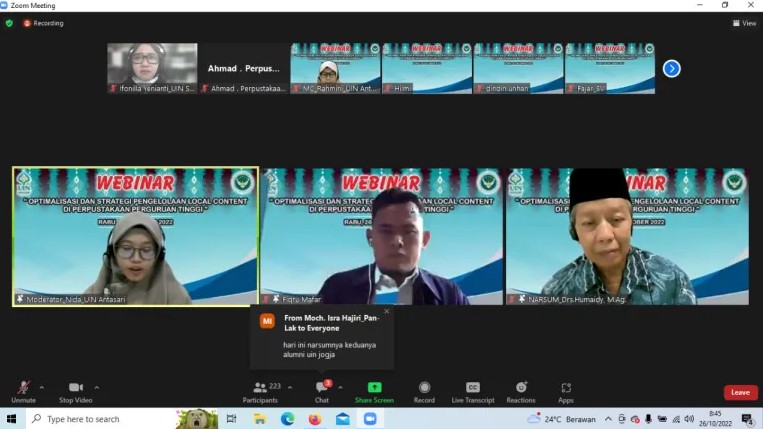Click the Moderator_Nida_UIN Antasari video tile
This screenshot has height=429, width=763.
[x=136, y=237]
